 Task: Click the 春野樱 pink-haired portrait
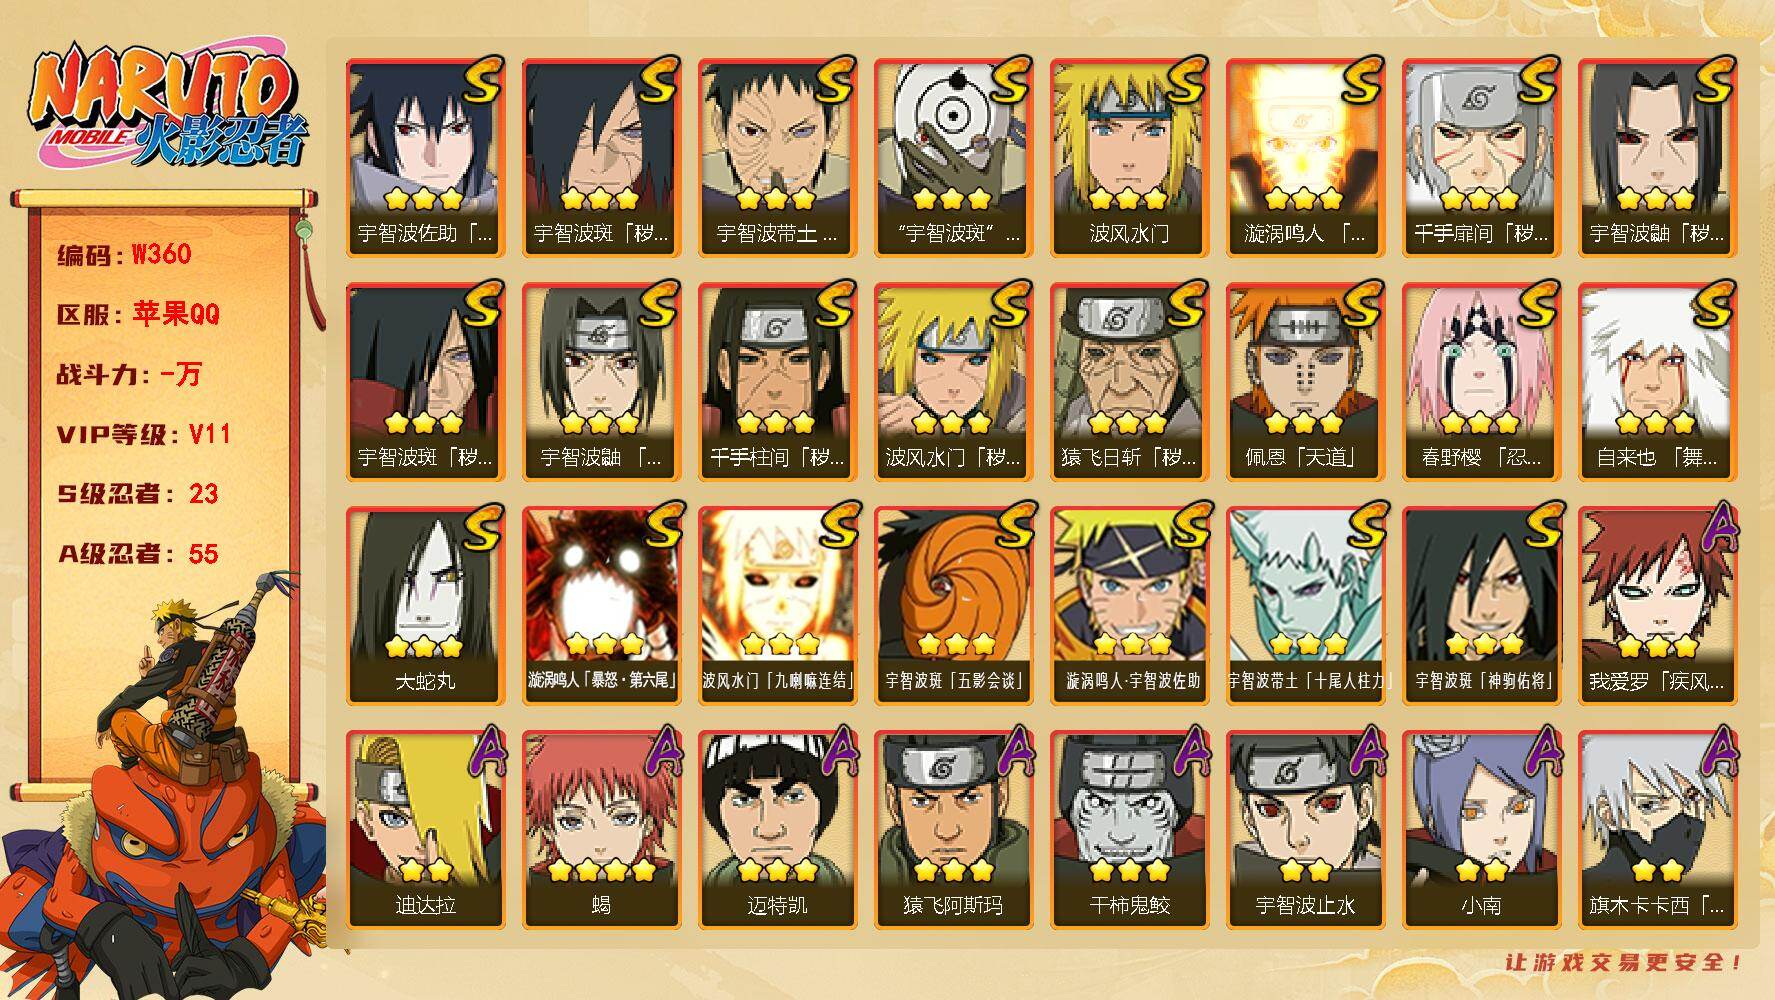(x=1482, y=382)
